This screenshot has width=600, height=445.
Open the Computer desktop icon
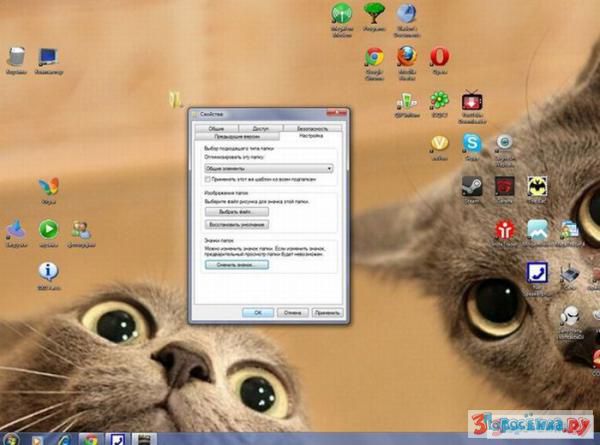[x=47, y=58]
